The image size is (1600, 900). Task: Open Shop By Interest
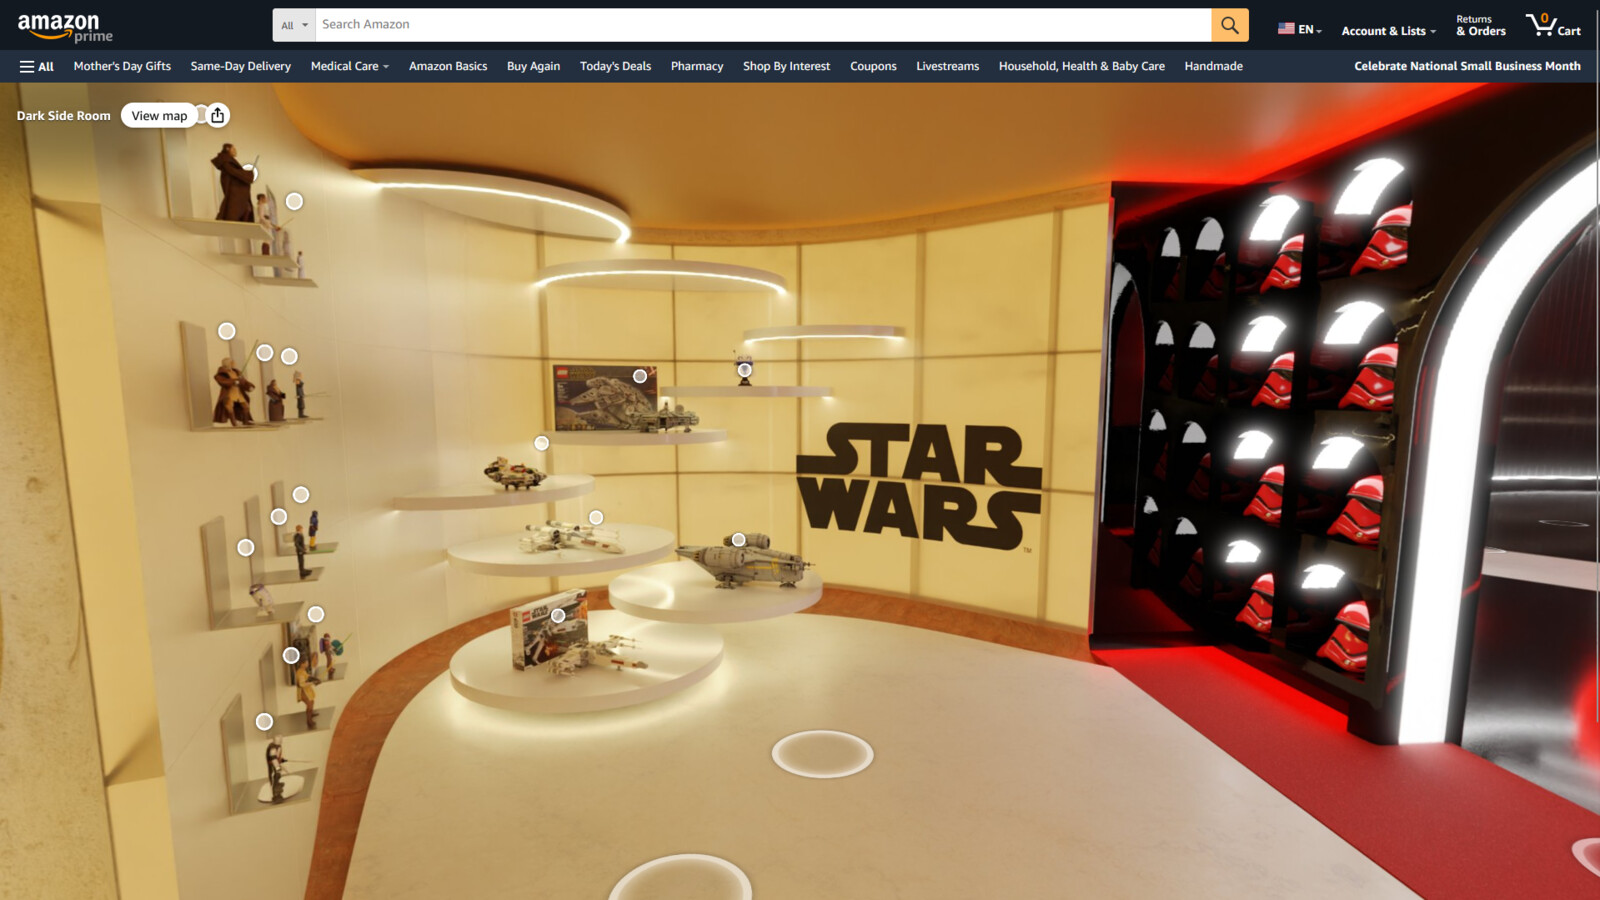[786, 66]
